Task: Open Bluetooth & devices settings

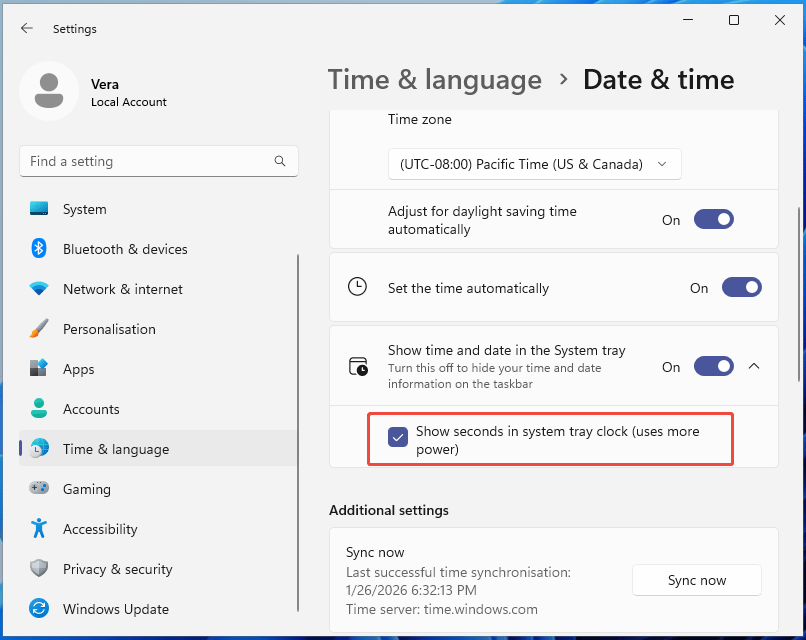Action: pyautogui.click(x=123, y=249)
